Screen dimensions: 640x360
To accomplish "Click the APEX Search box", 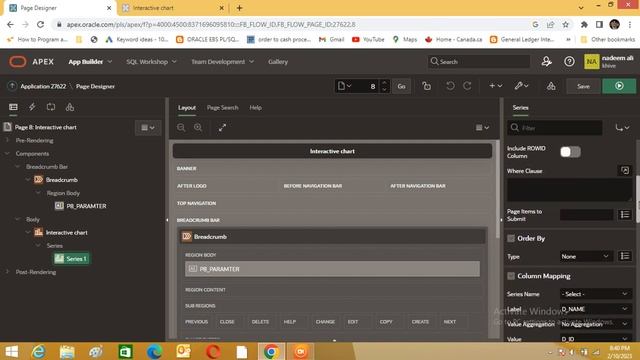I will 479,62.
